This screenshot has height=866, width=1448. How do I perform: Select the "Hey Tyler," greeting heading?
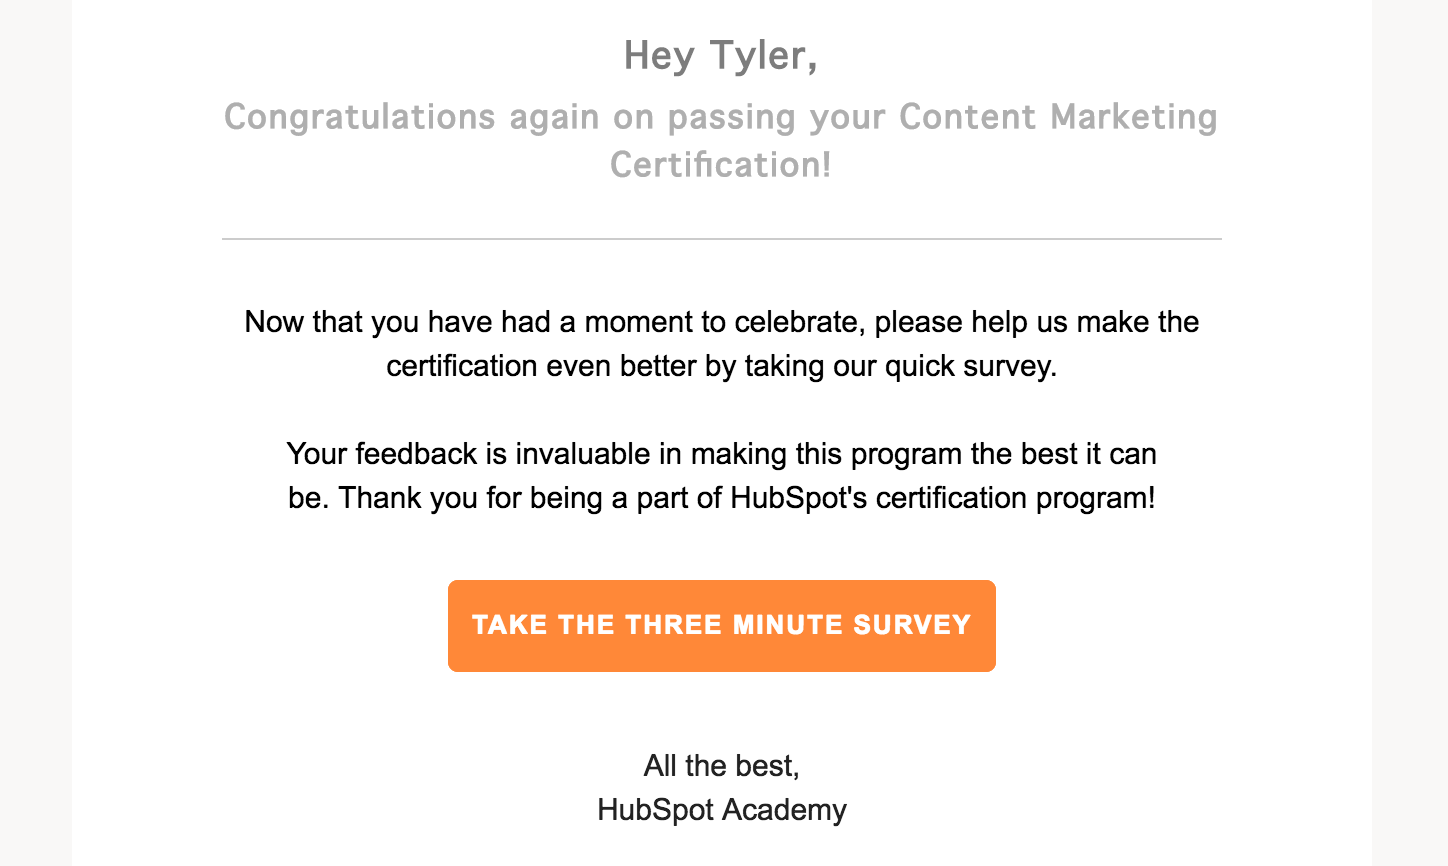pyautogui.click(x=721, y=55)
